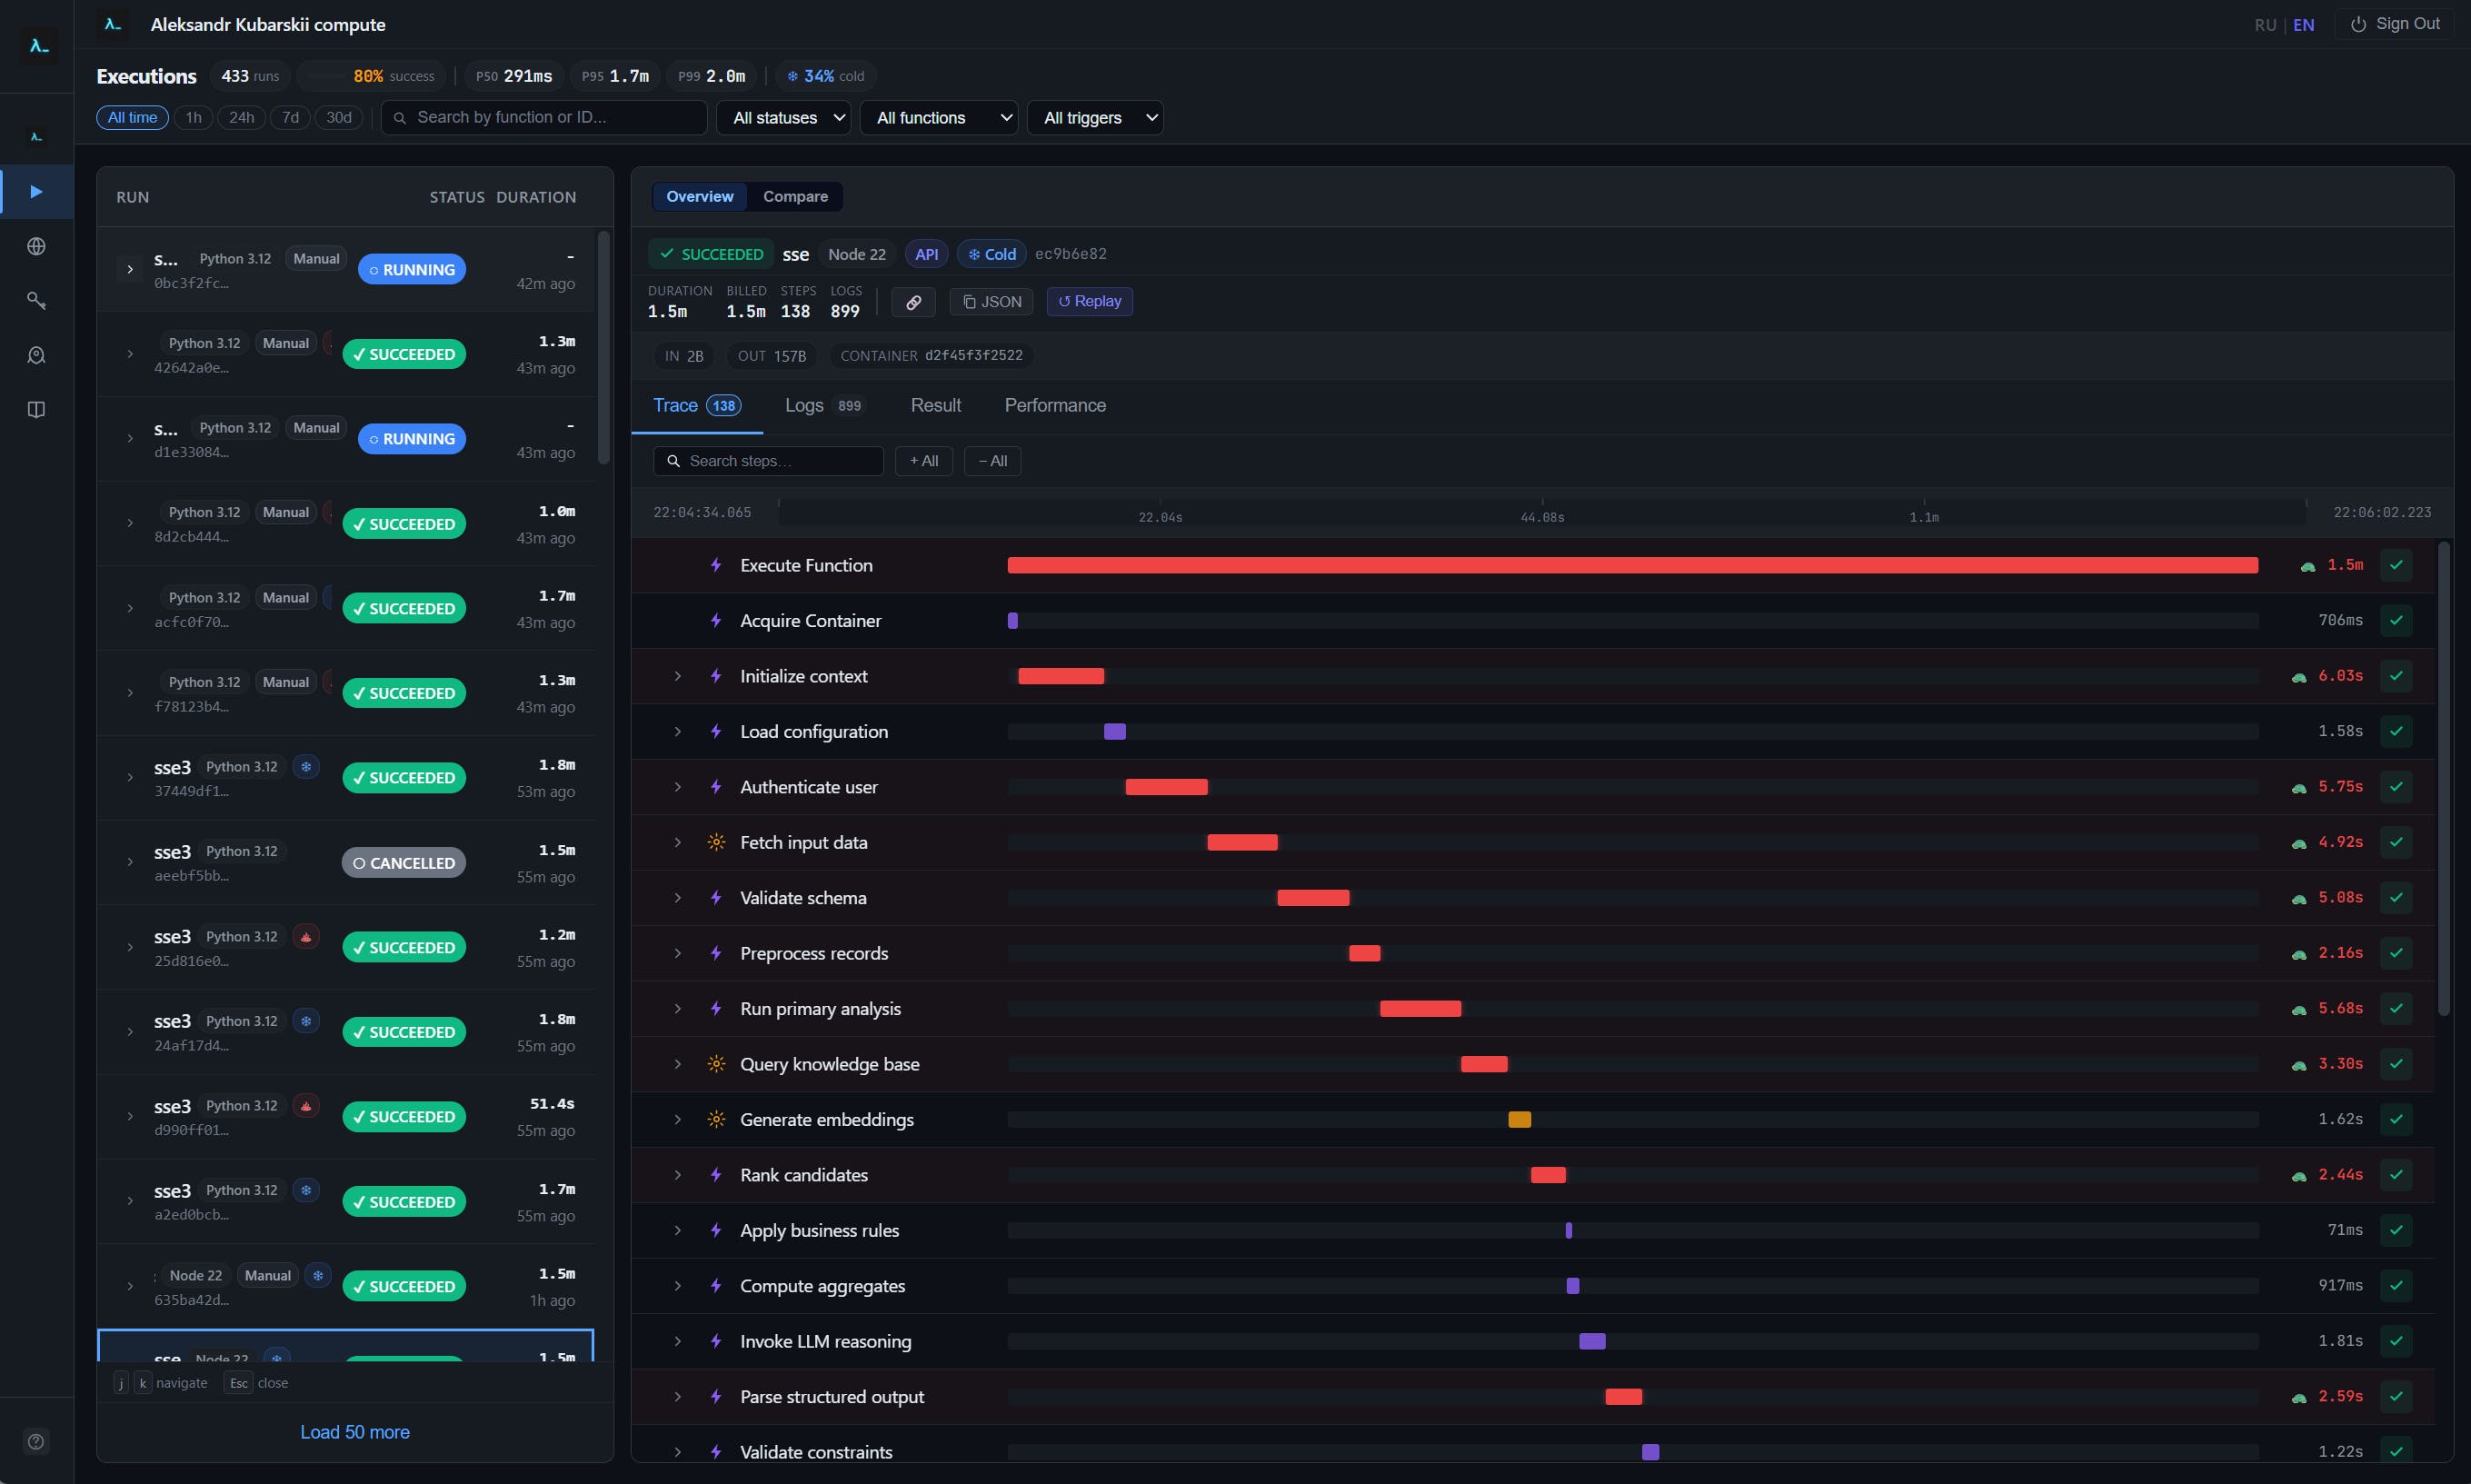Click the sun icon beside Fetch input data

716,842
